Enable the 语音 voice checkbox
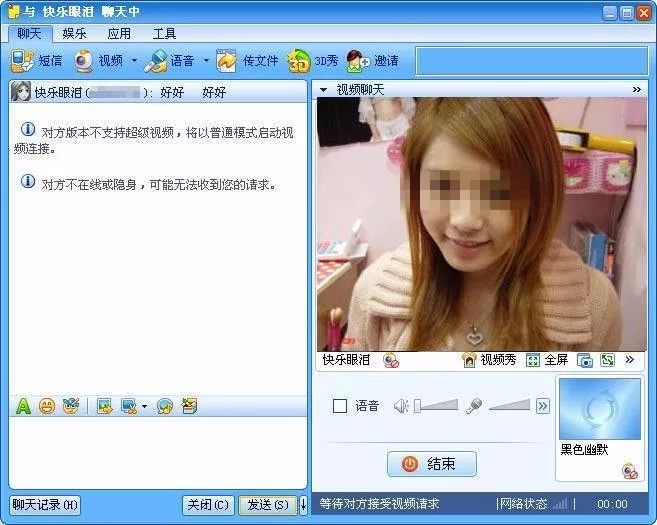This screenshot has height=525, width=657. click(x=340, y=406)
